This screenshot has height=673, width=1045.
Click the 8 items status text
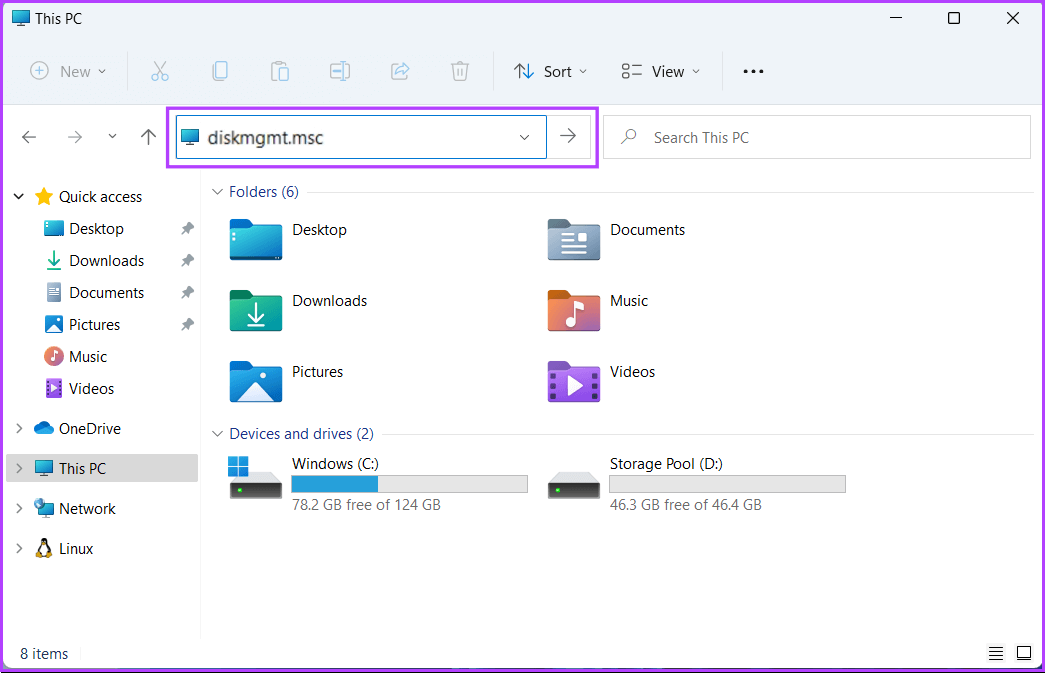(44, 654)
